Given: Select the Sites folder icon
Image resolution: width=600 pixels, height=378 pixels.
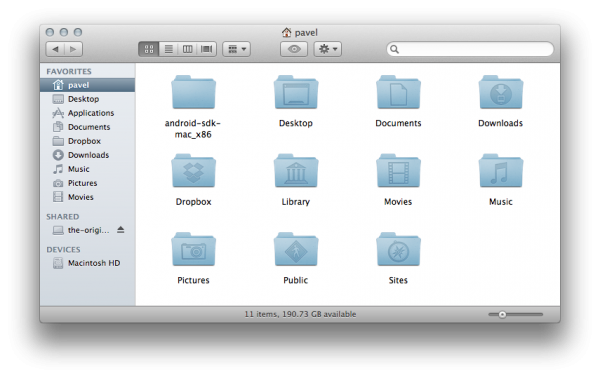Looking at the screenshot, I should [x=398, y=249].
